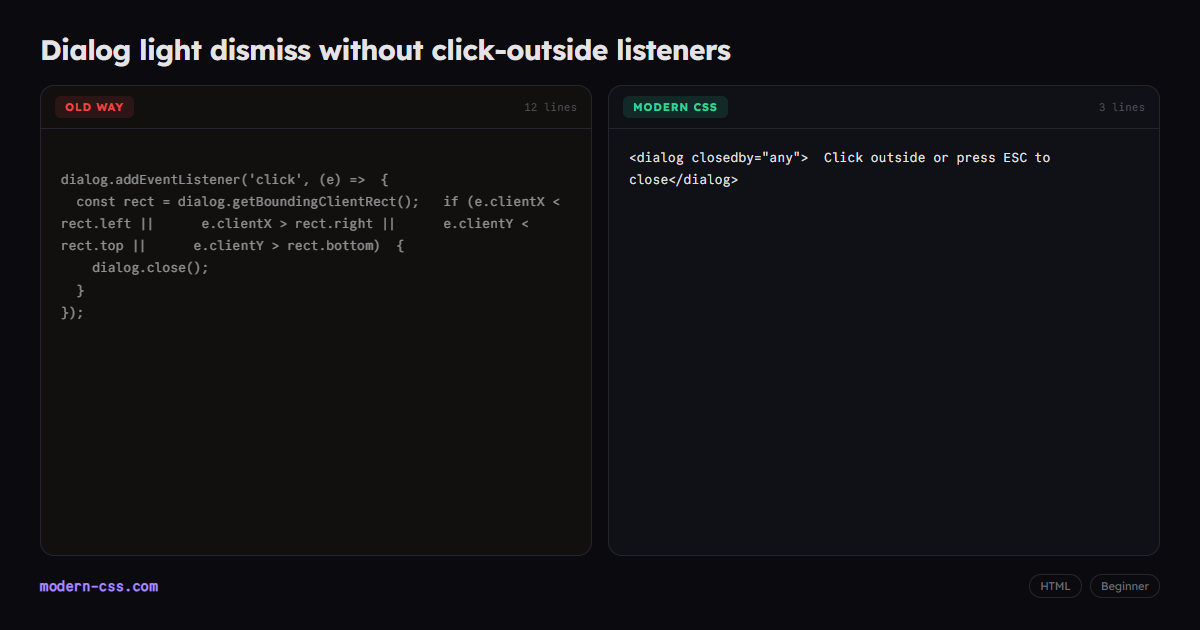Click the MODERN CSS badge
Viewport: 1200px width, 630px height.
point(675,107)
